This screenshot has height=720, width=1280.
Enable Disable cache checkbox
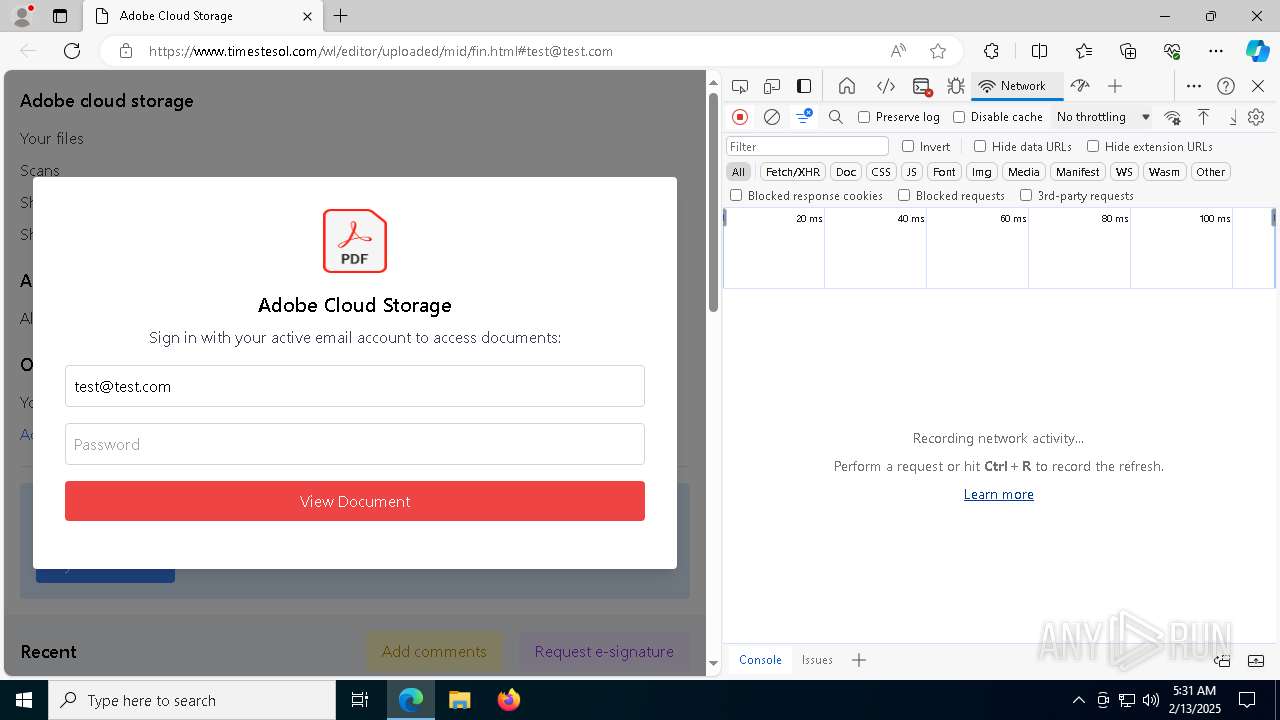pyautogui.click(x=959, y=117)
